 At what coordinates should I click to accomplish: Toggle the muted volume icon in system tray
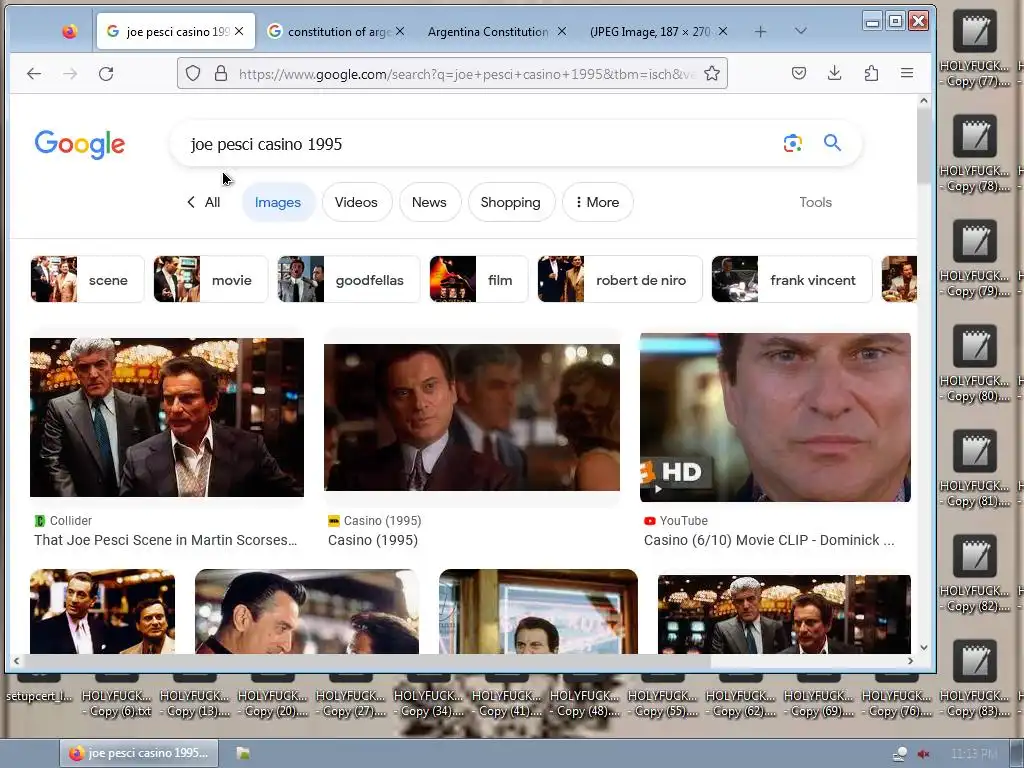click(923, 754)
